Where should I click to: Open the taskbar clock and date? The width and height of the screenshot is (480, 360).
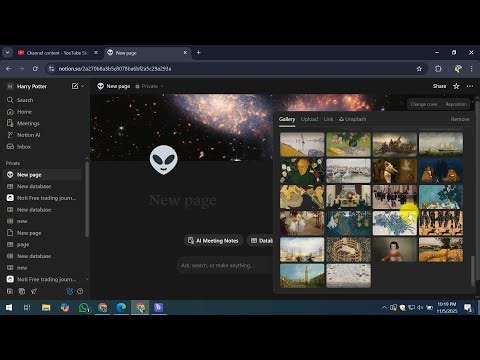tap(447, 307)
